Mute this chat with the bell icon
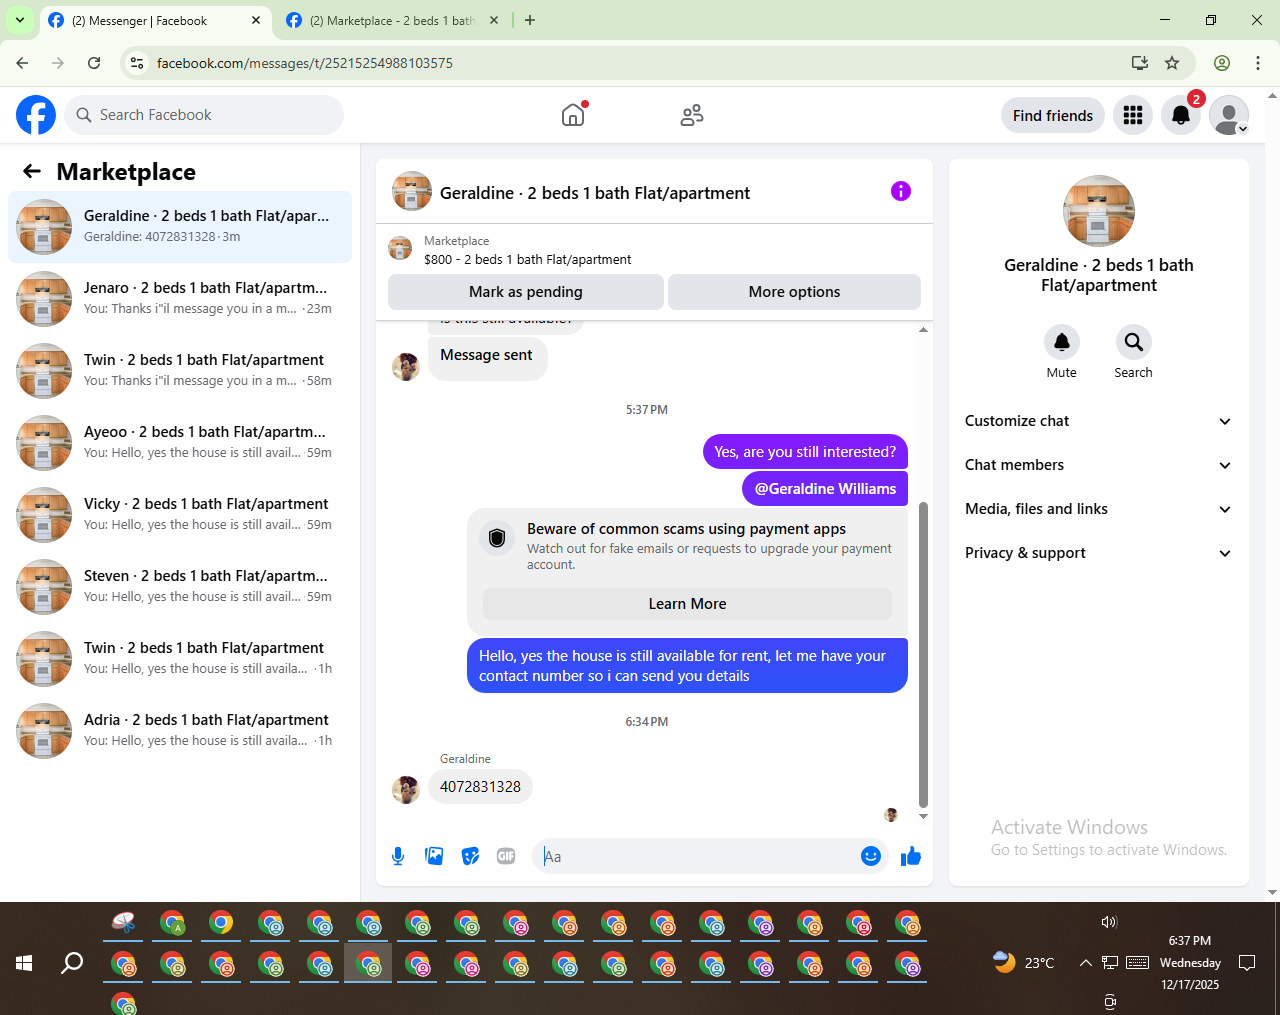Viewport: 1280px width, 1015px height. point(1062,342)
